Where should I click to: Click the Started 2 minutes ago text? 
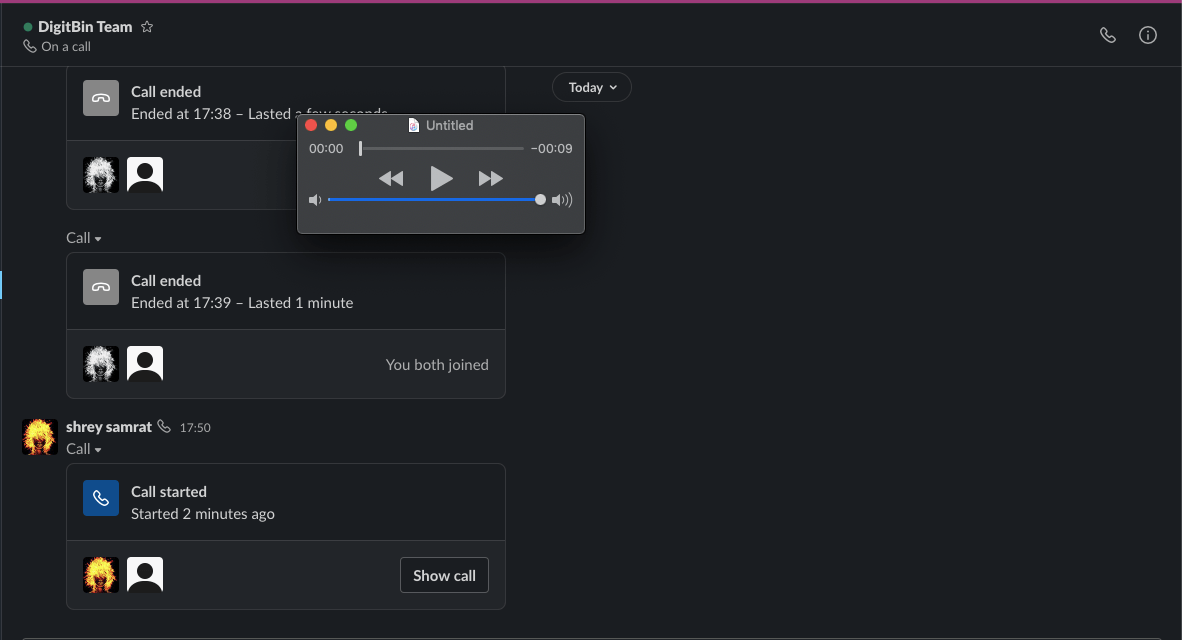coord(203,514)
